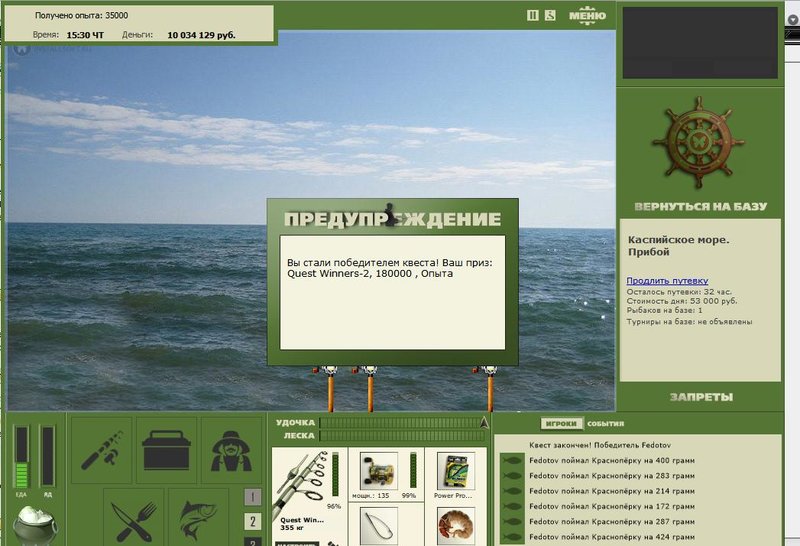Click the reel power text мощн.: 135

[370, 495]
